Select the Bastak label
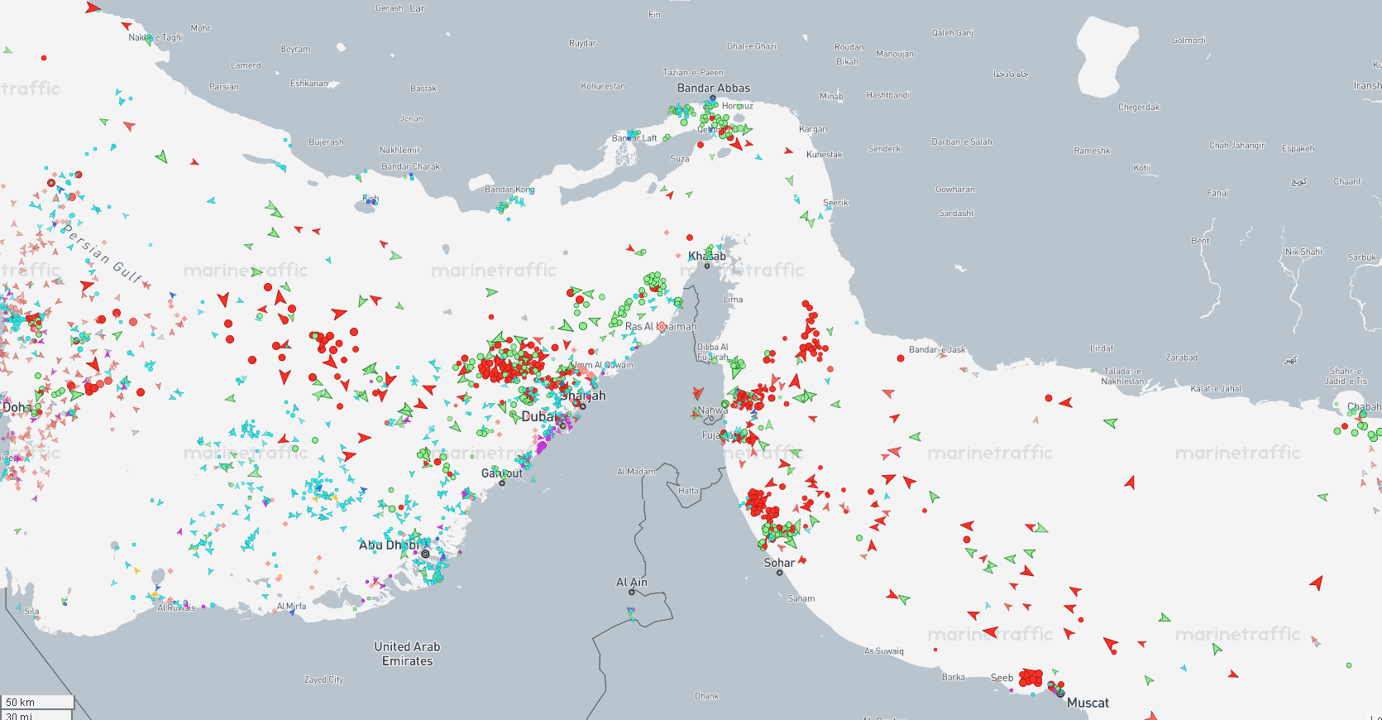This screenshot has width=1382, height=720. click(424, 89)
